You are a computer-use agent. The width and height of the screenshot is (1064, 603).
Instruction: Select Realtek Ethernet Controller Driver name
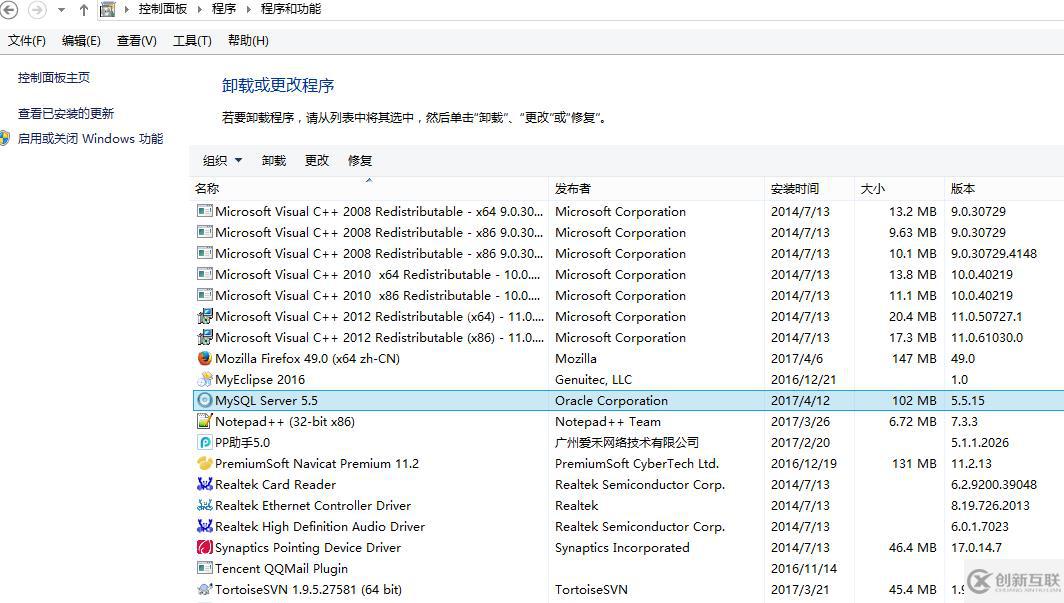tap(313, 505)
